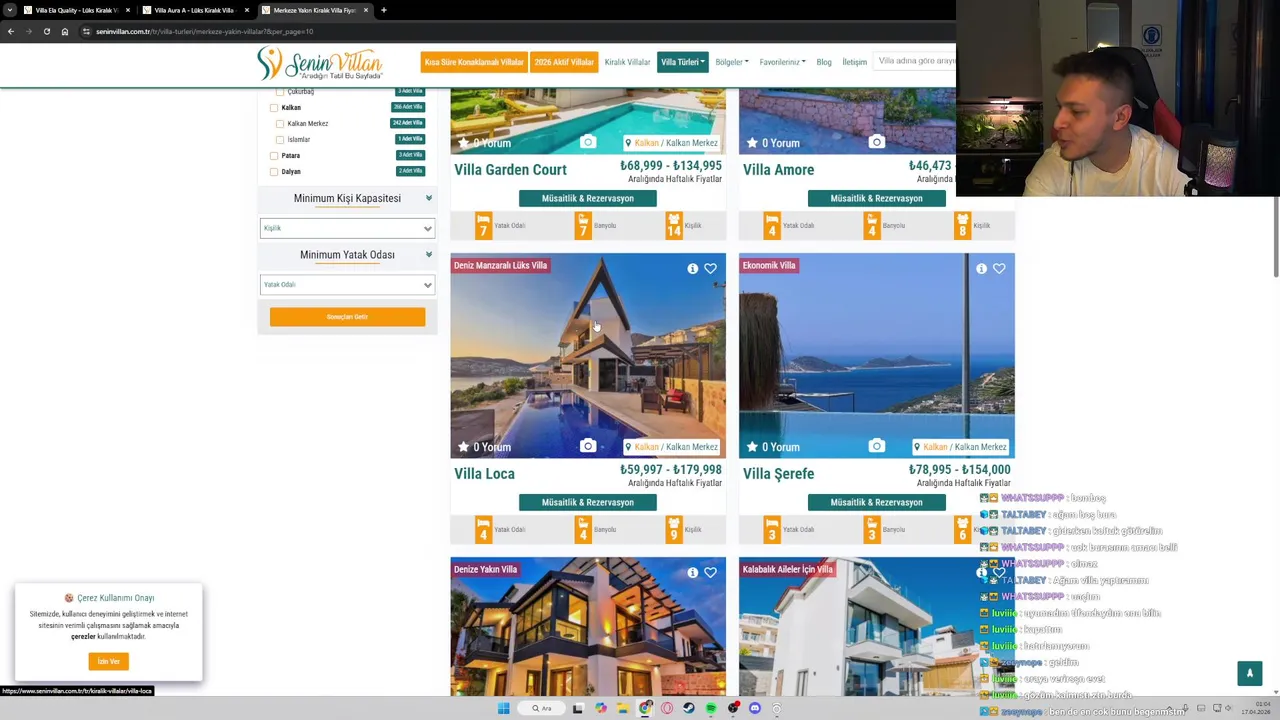Open Opera browser from the taskbar
The width and height of the screenshot is (1280, 720).
pyautogui.click(x=667, y=708)
